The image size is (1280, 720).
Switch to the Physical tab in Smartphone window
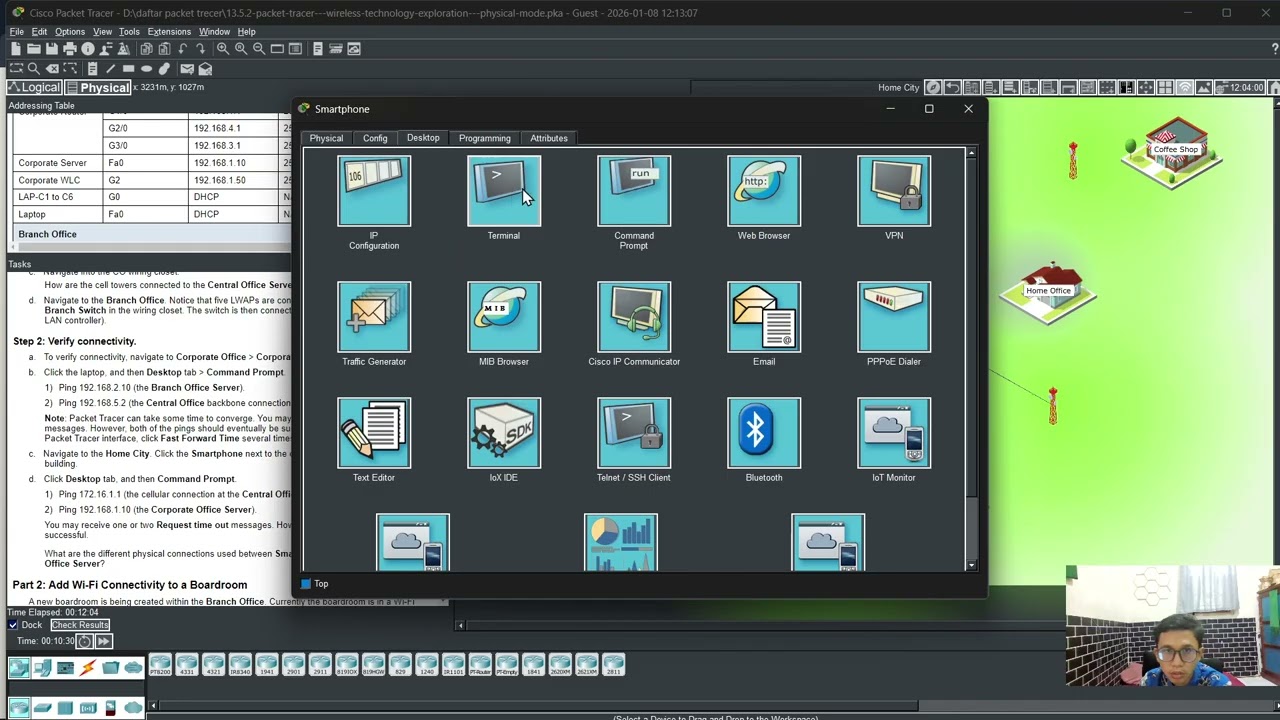[326, 138]
